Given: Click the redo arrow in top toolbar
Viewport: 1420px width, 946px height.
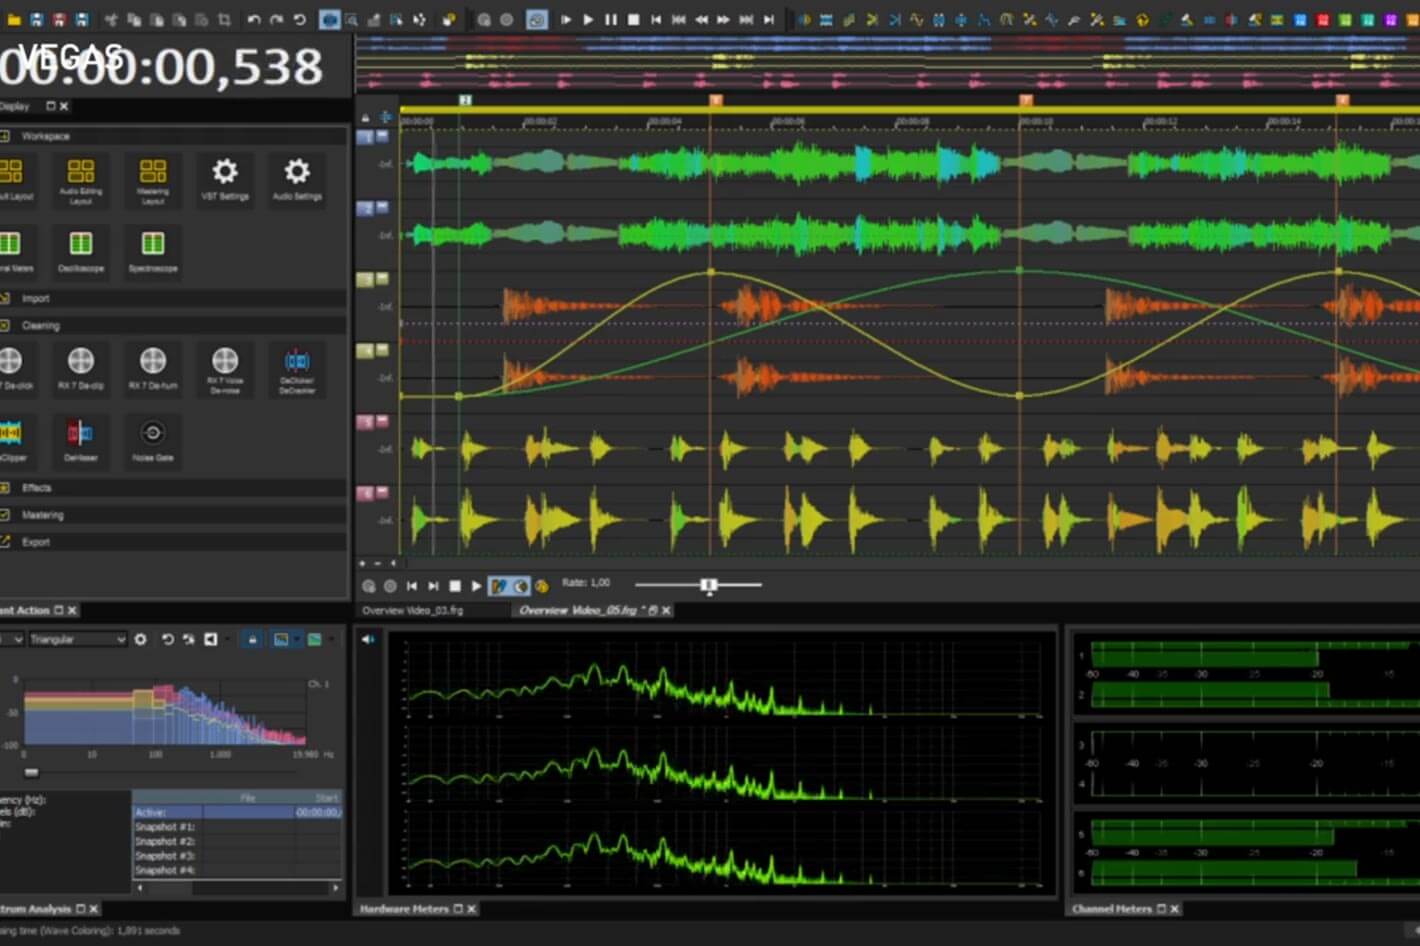Looking at the screenshot, I should point(276,19).
